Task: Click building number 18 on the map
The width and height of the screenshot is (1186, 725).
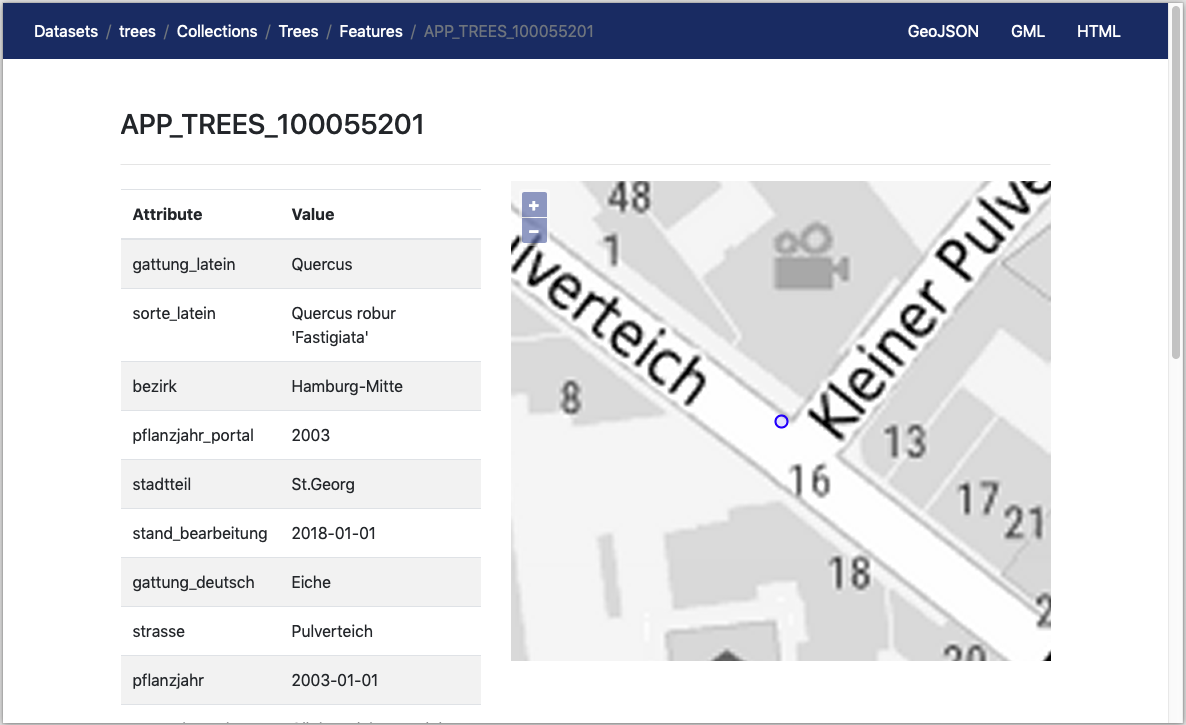Action: coord(849,572)
